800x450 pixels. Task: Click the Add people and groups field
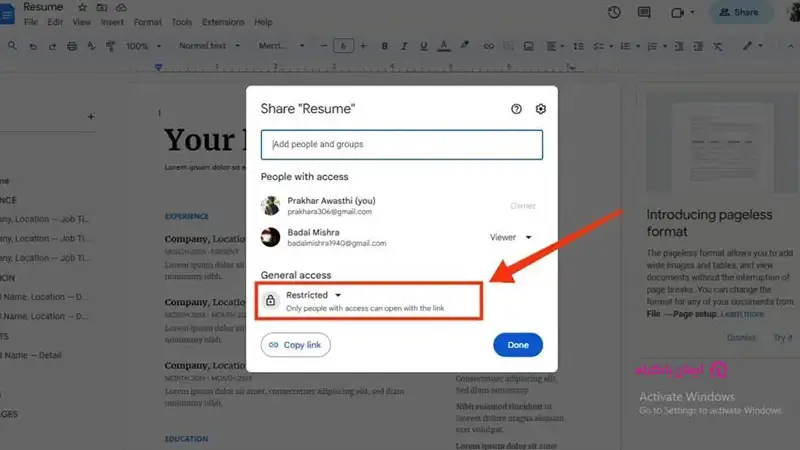pyautogui.click(x=401, y=144)
